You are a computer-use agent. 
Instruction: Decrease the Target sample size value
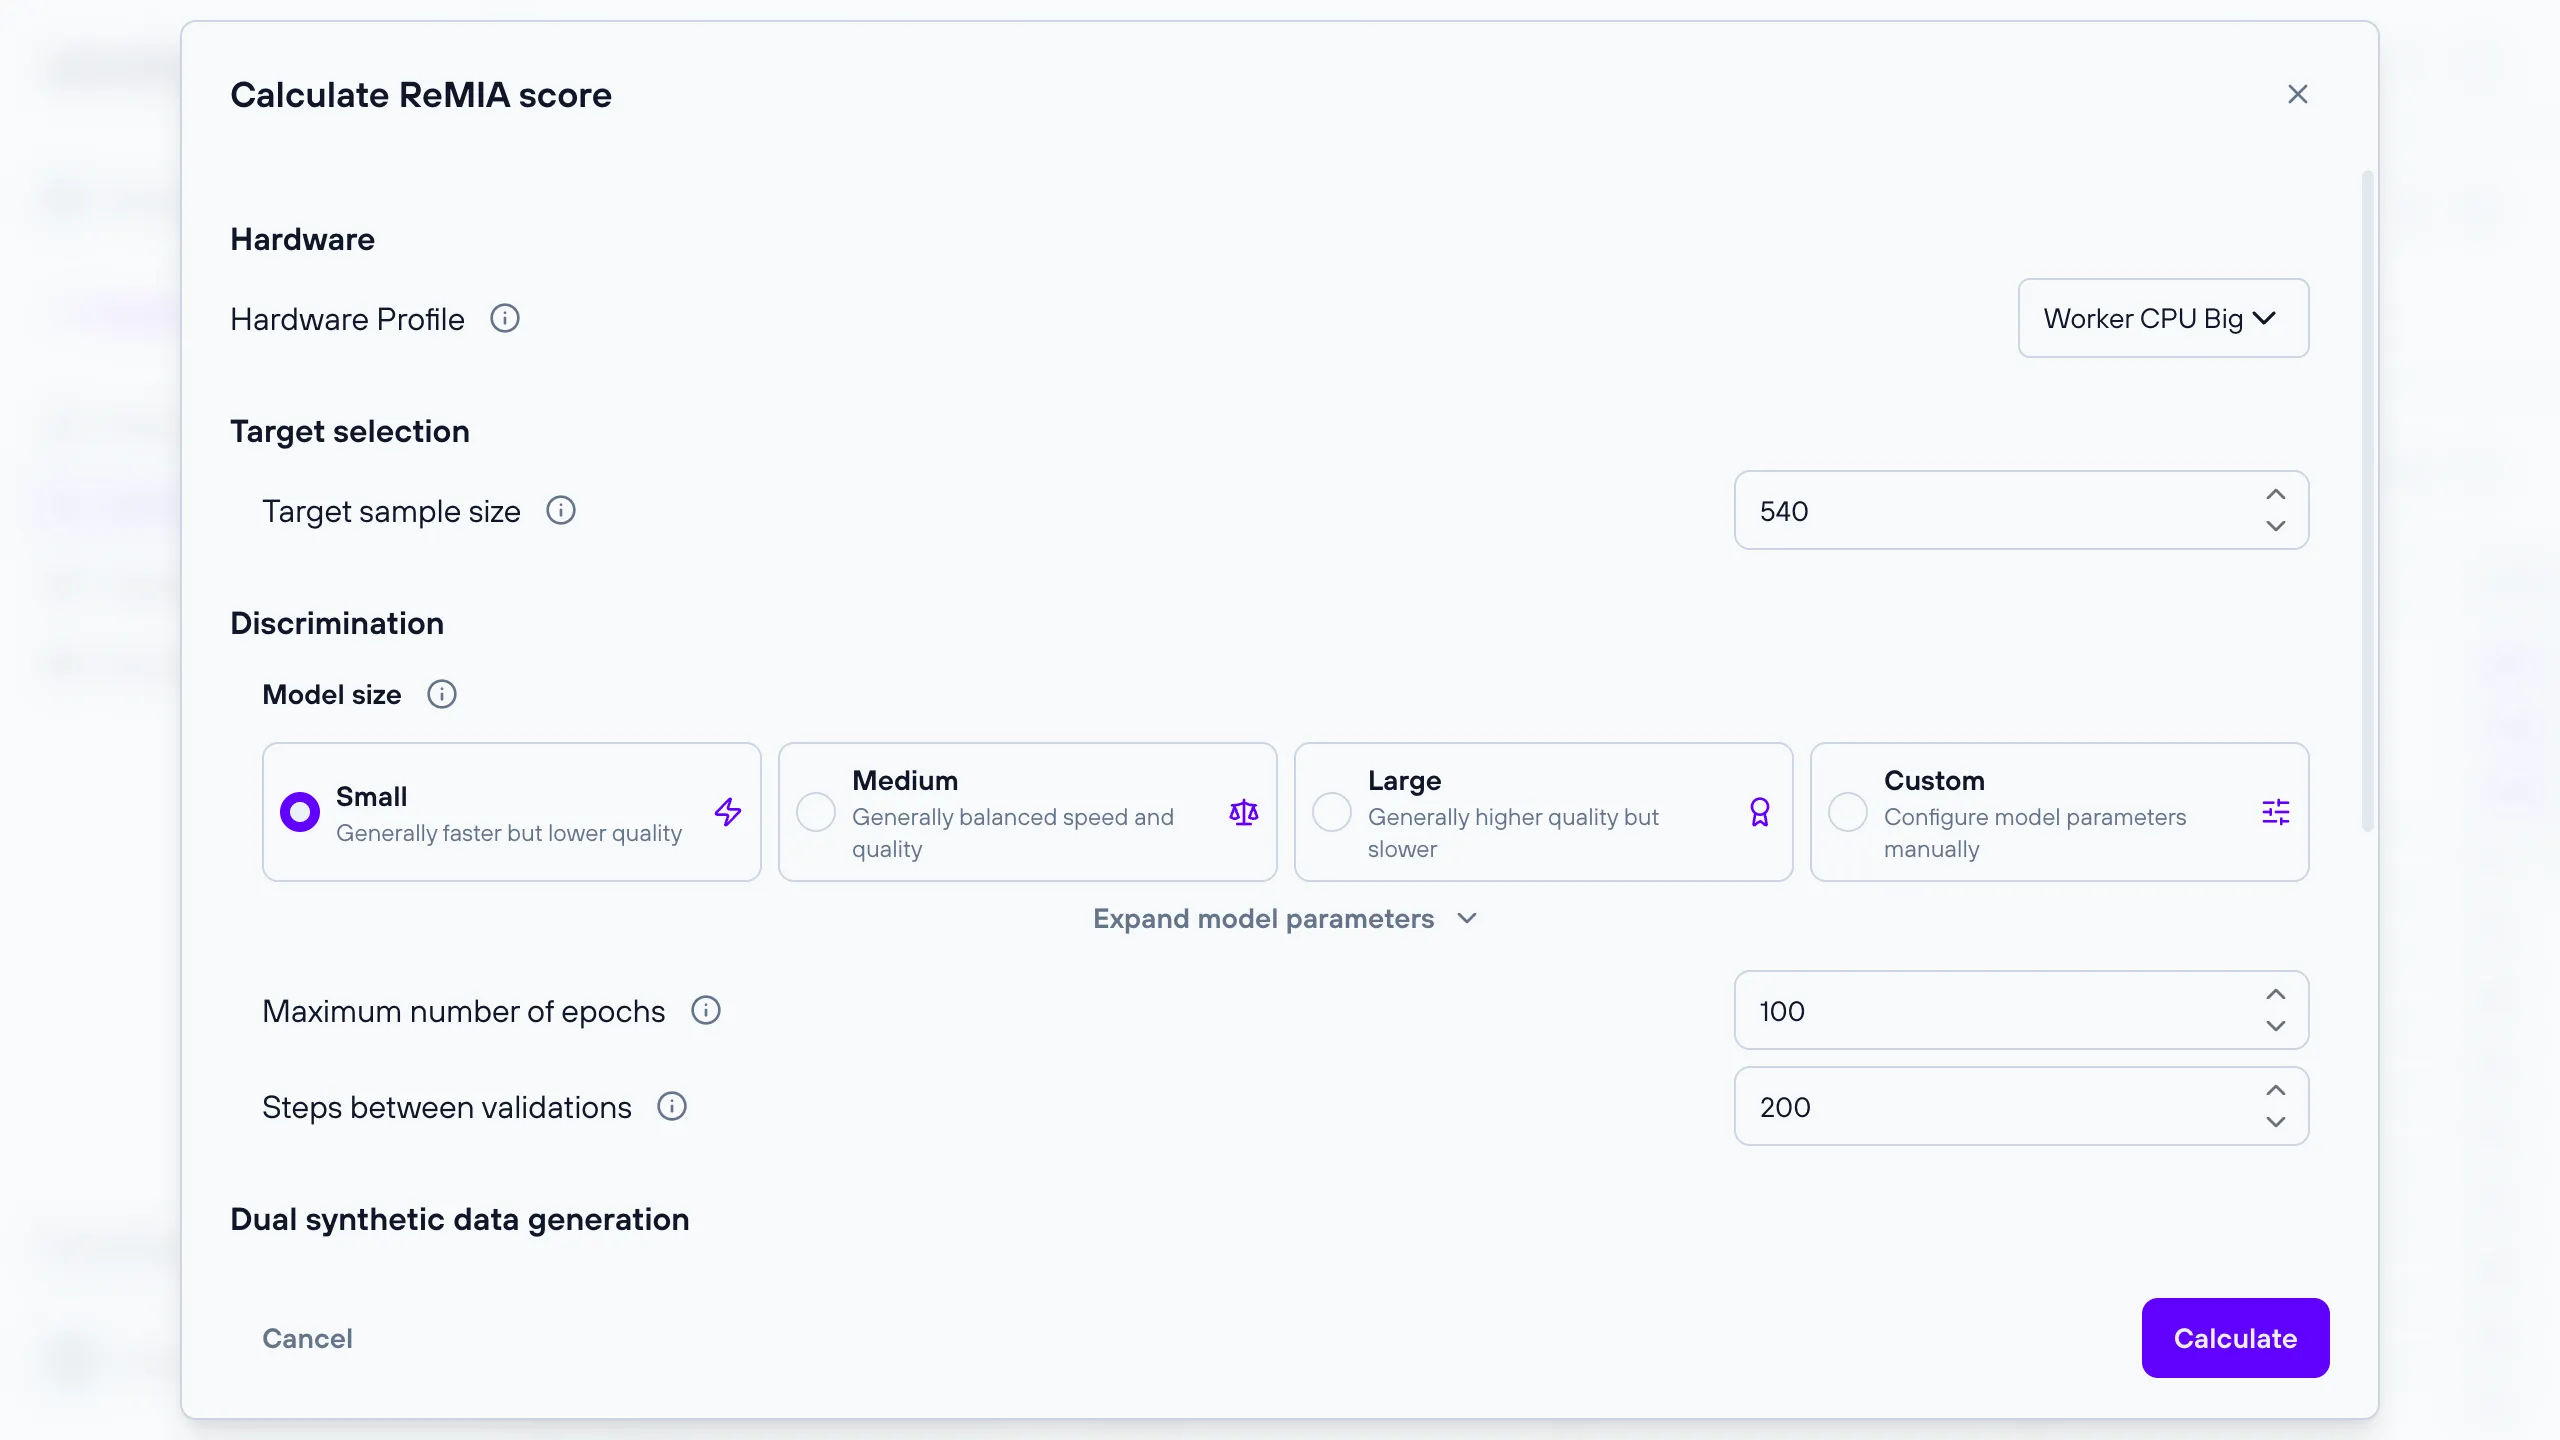(x=2276, y=526)
